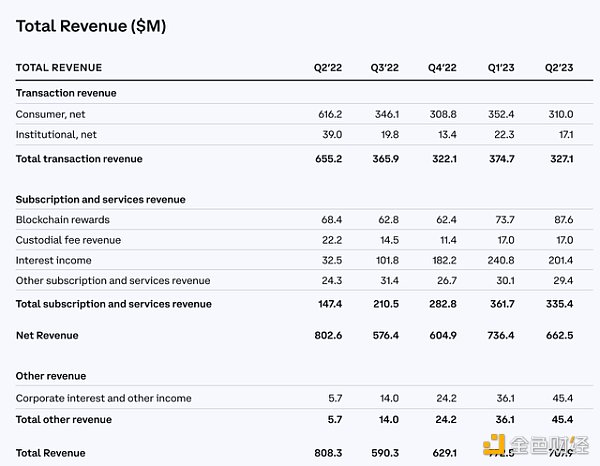600x466 pixels.
Task: Click the Blockchain rewards row label
Action: [62, 219]
